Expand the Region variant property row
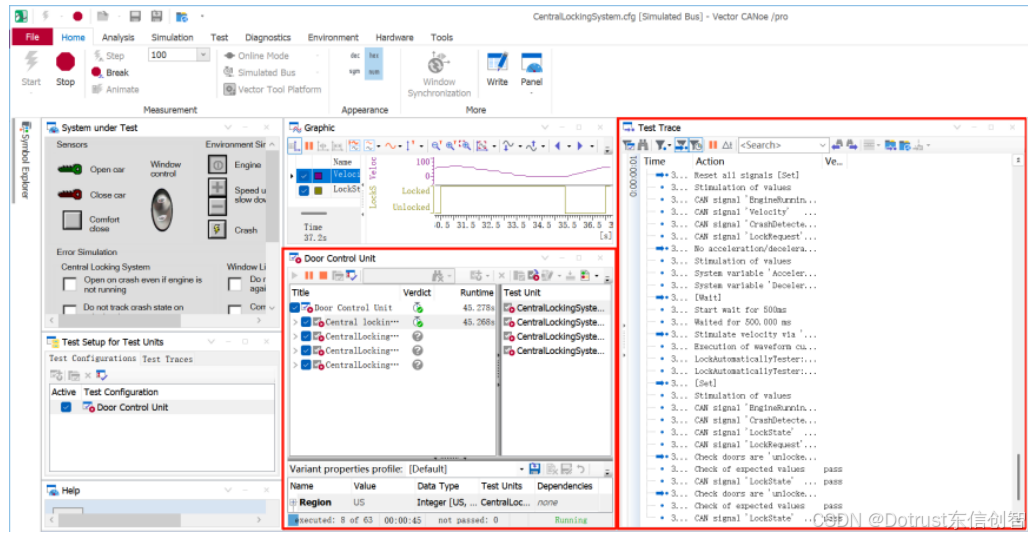 [x=294, y=503]
